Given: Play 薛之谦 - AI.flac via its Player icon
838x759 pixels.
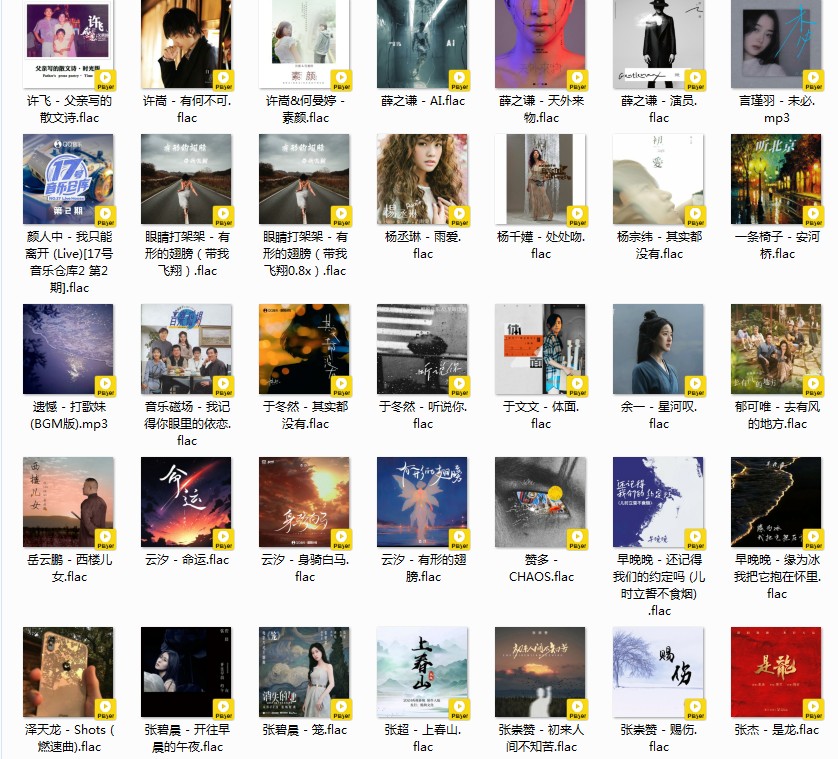Looking at the screenshot, I should [459, 77].
